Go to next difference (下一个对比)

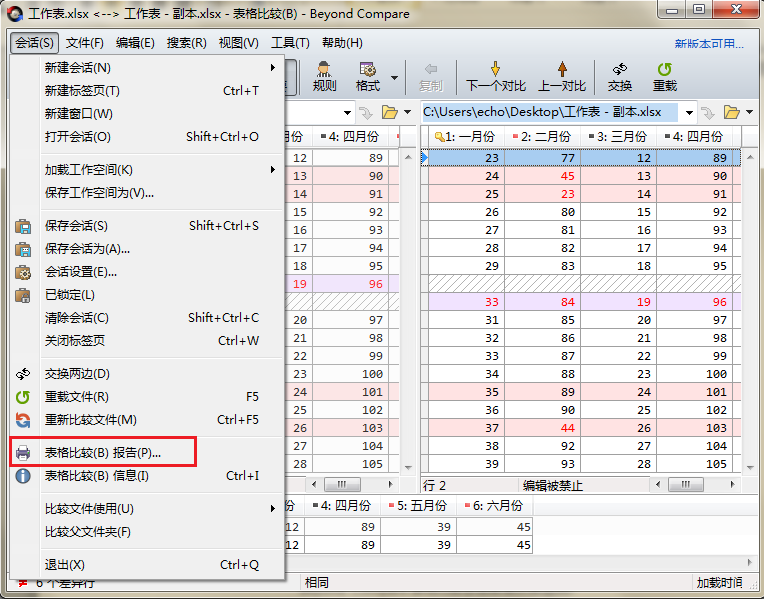496,77
